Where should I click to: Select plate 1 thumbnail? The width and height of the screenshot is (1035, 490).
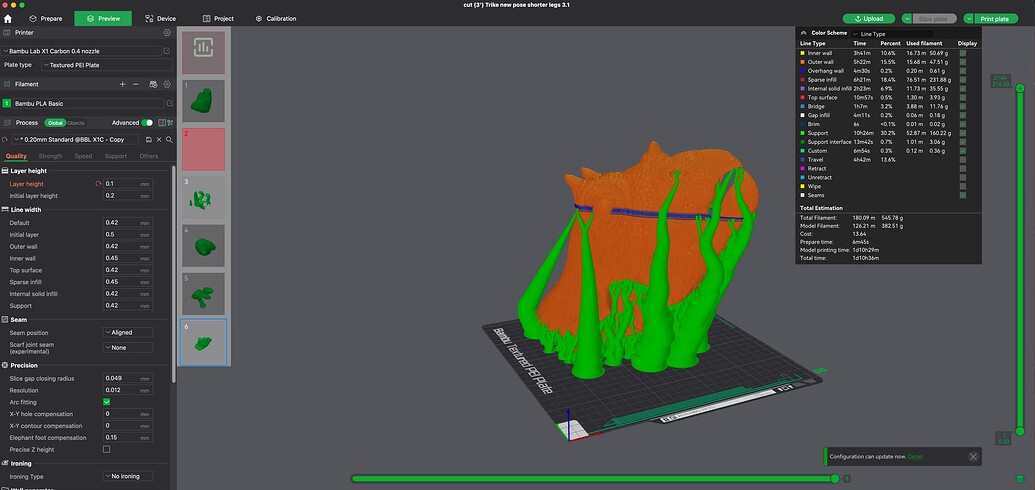pyautogui.click(x=203, y=101)
